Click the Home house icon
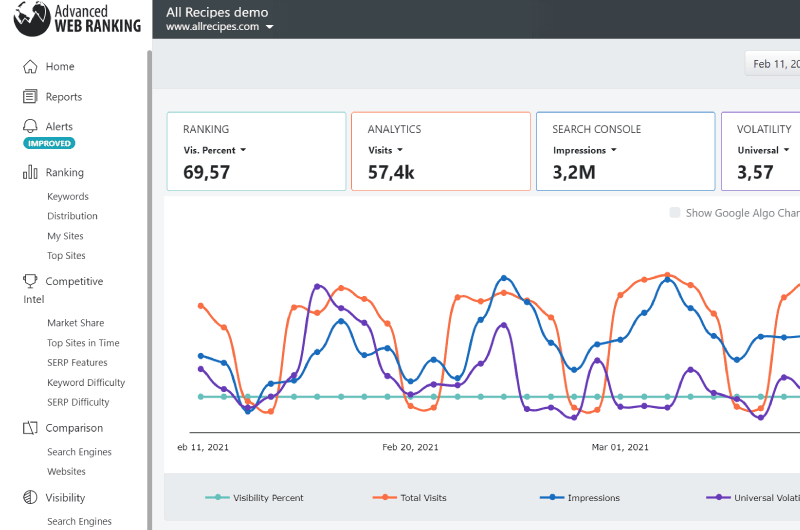This screenshot has width=800, height=530. (30, 66)
